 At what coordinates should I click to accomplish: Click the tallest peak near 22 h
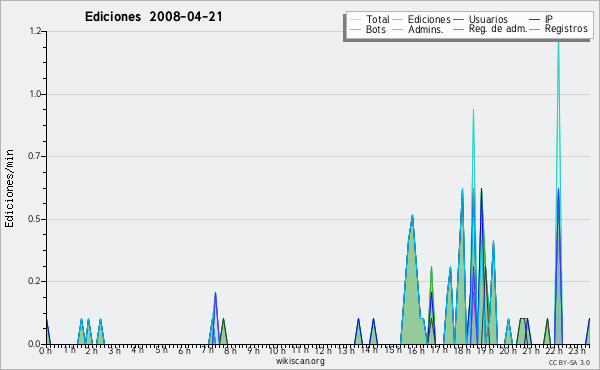click(558, 42)
